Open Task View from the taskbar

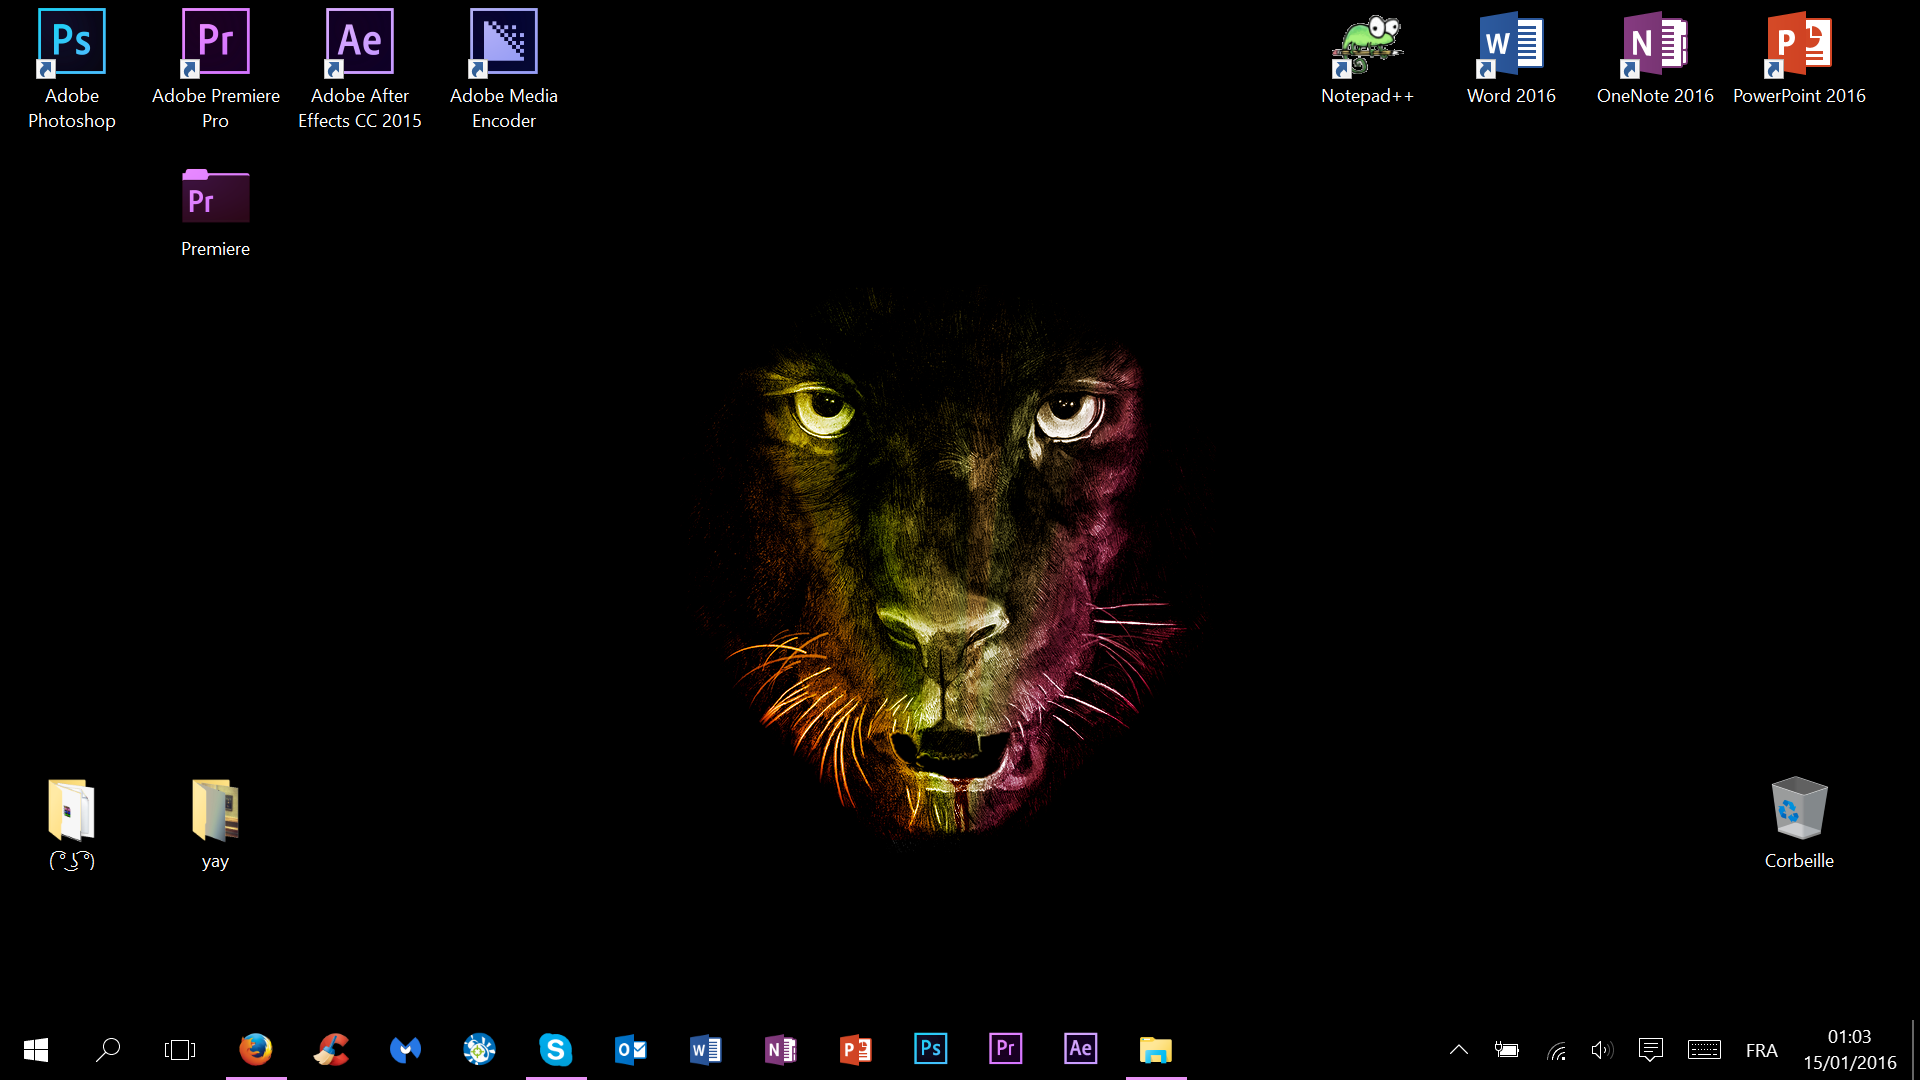180,1050
